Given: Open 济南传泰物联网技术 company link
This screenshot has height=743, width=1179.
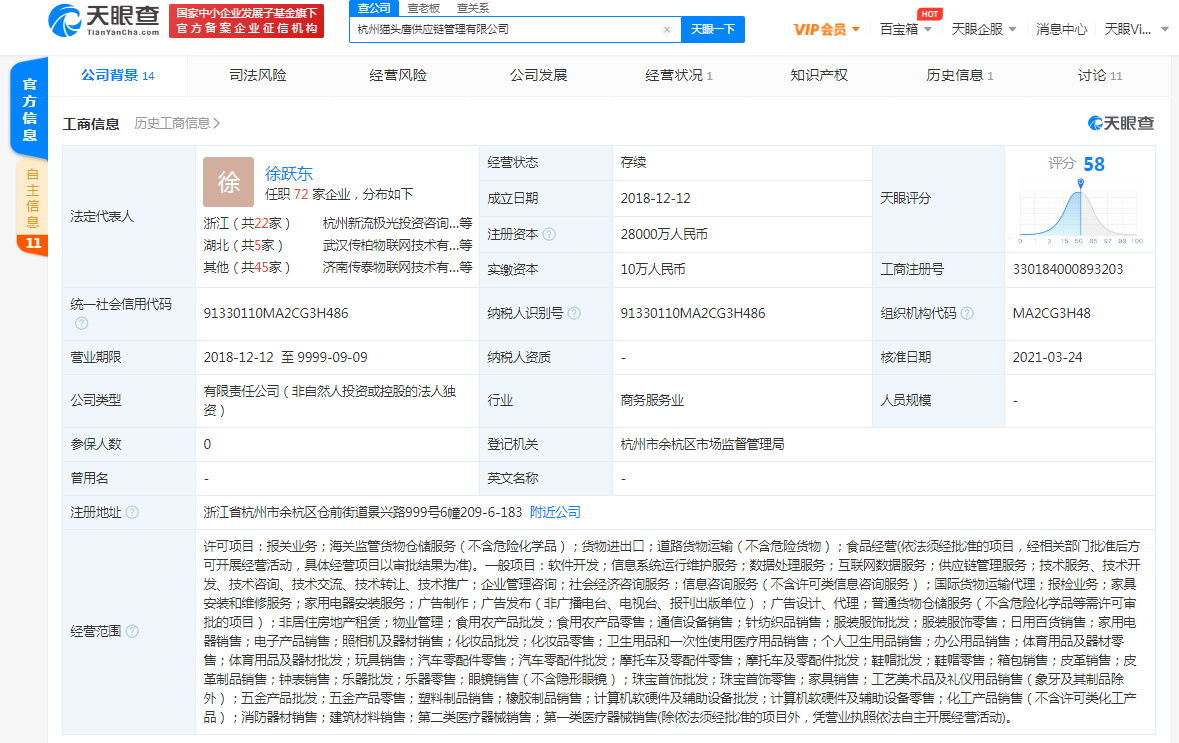Looking at the screenshot, I should click(x=397, y=267).
